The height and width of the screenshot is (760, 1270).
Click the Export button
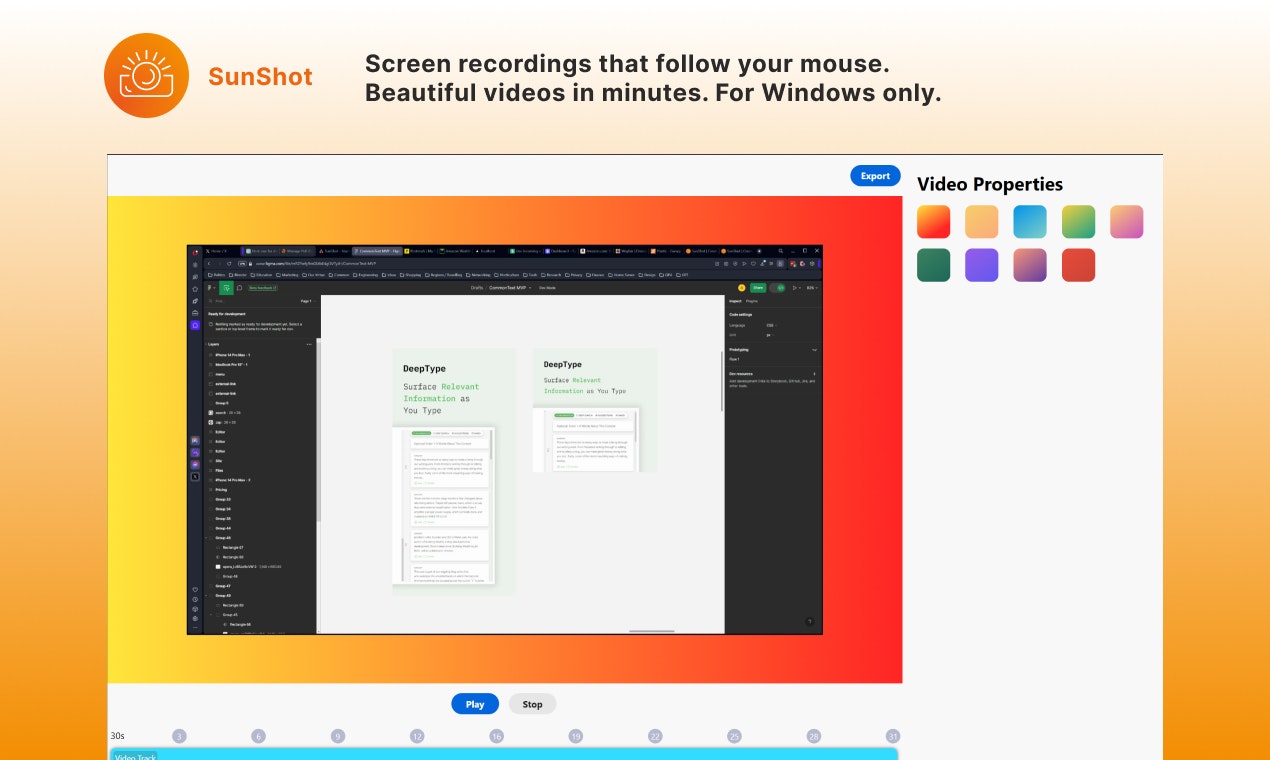(x=875, y=176)
